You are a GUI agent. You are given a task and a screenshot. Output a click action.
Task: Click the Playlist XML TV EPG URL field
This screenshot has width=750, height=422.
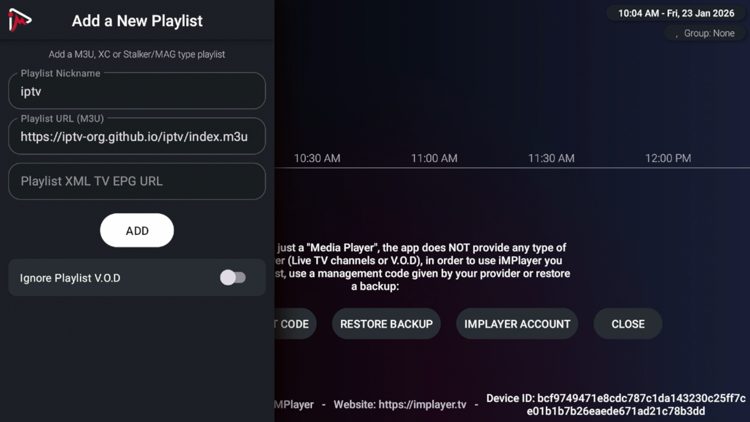(x=137, y=181)
